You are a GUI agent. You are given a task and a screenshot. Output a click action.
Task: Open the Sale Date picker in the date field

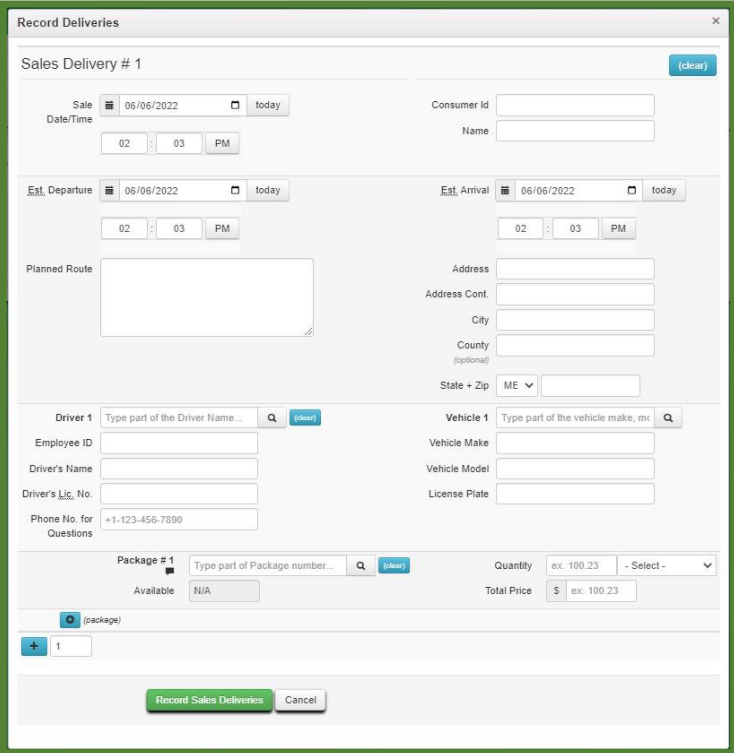pos(235,105)
